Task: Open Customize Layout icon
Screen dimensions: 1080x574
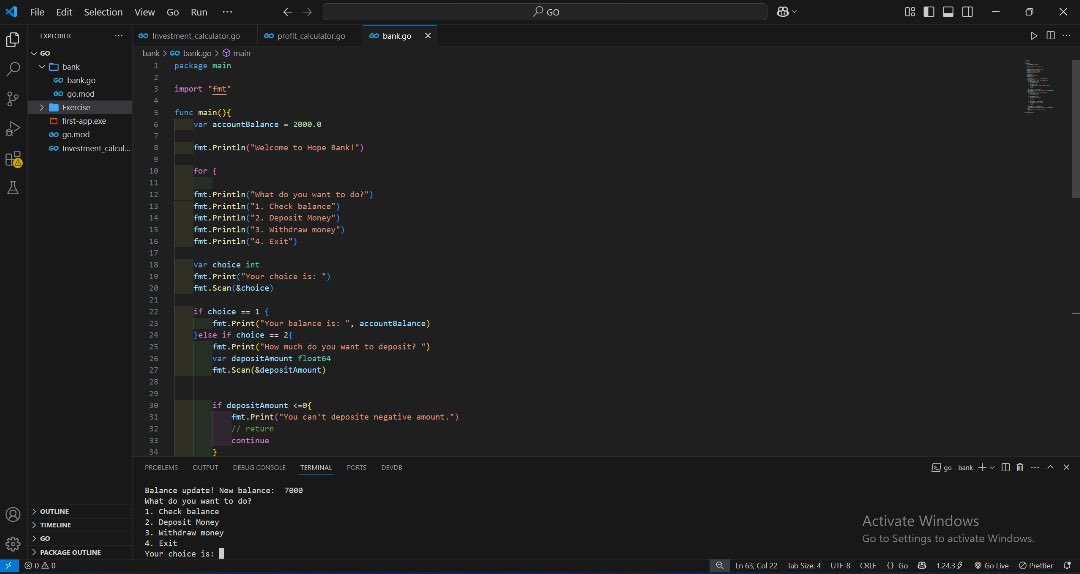Action: [910, 12]
